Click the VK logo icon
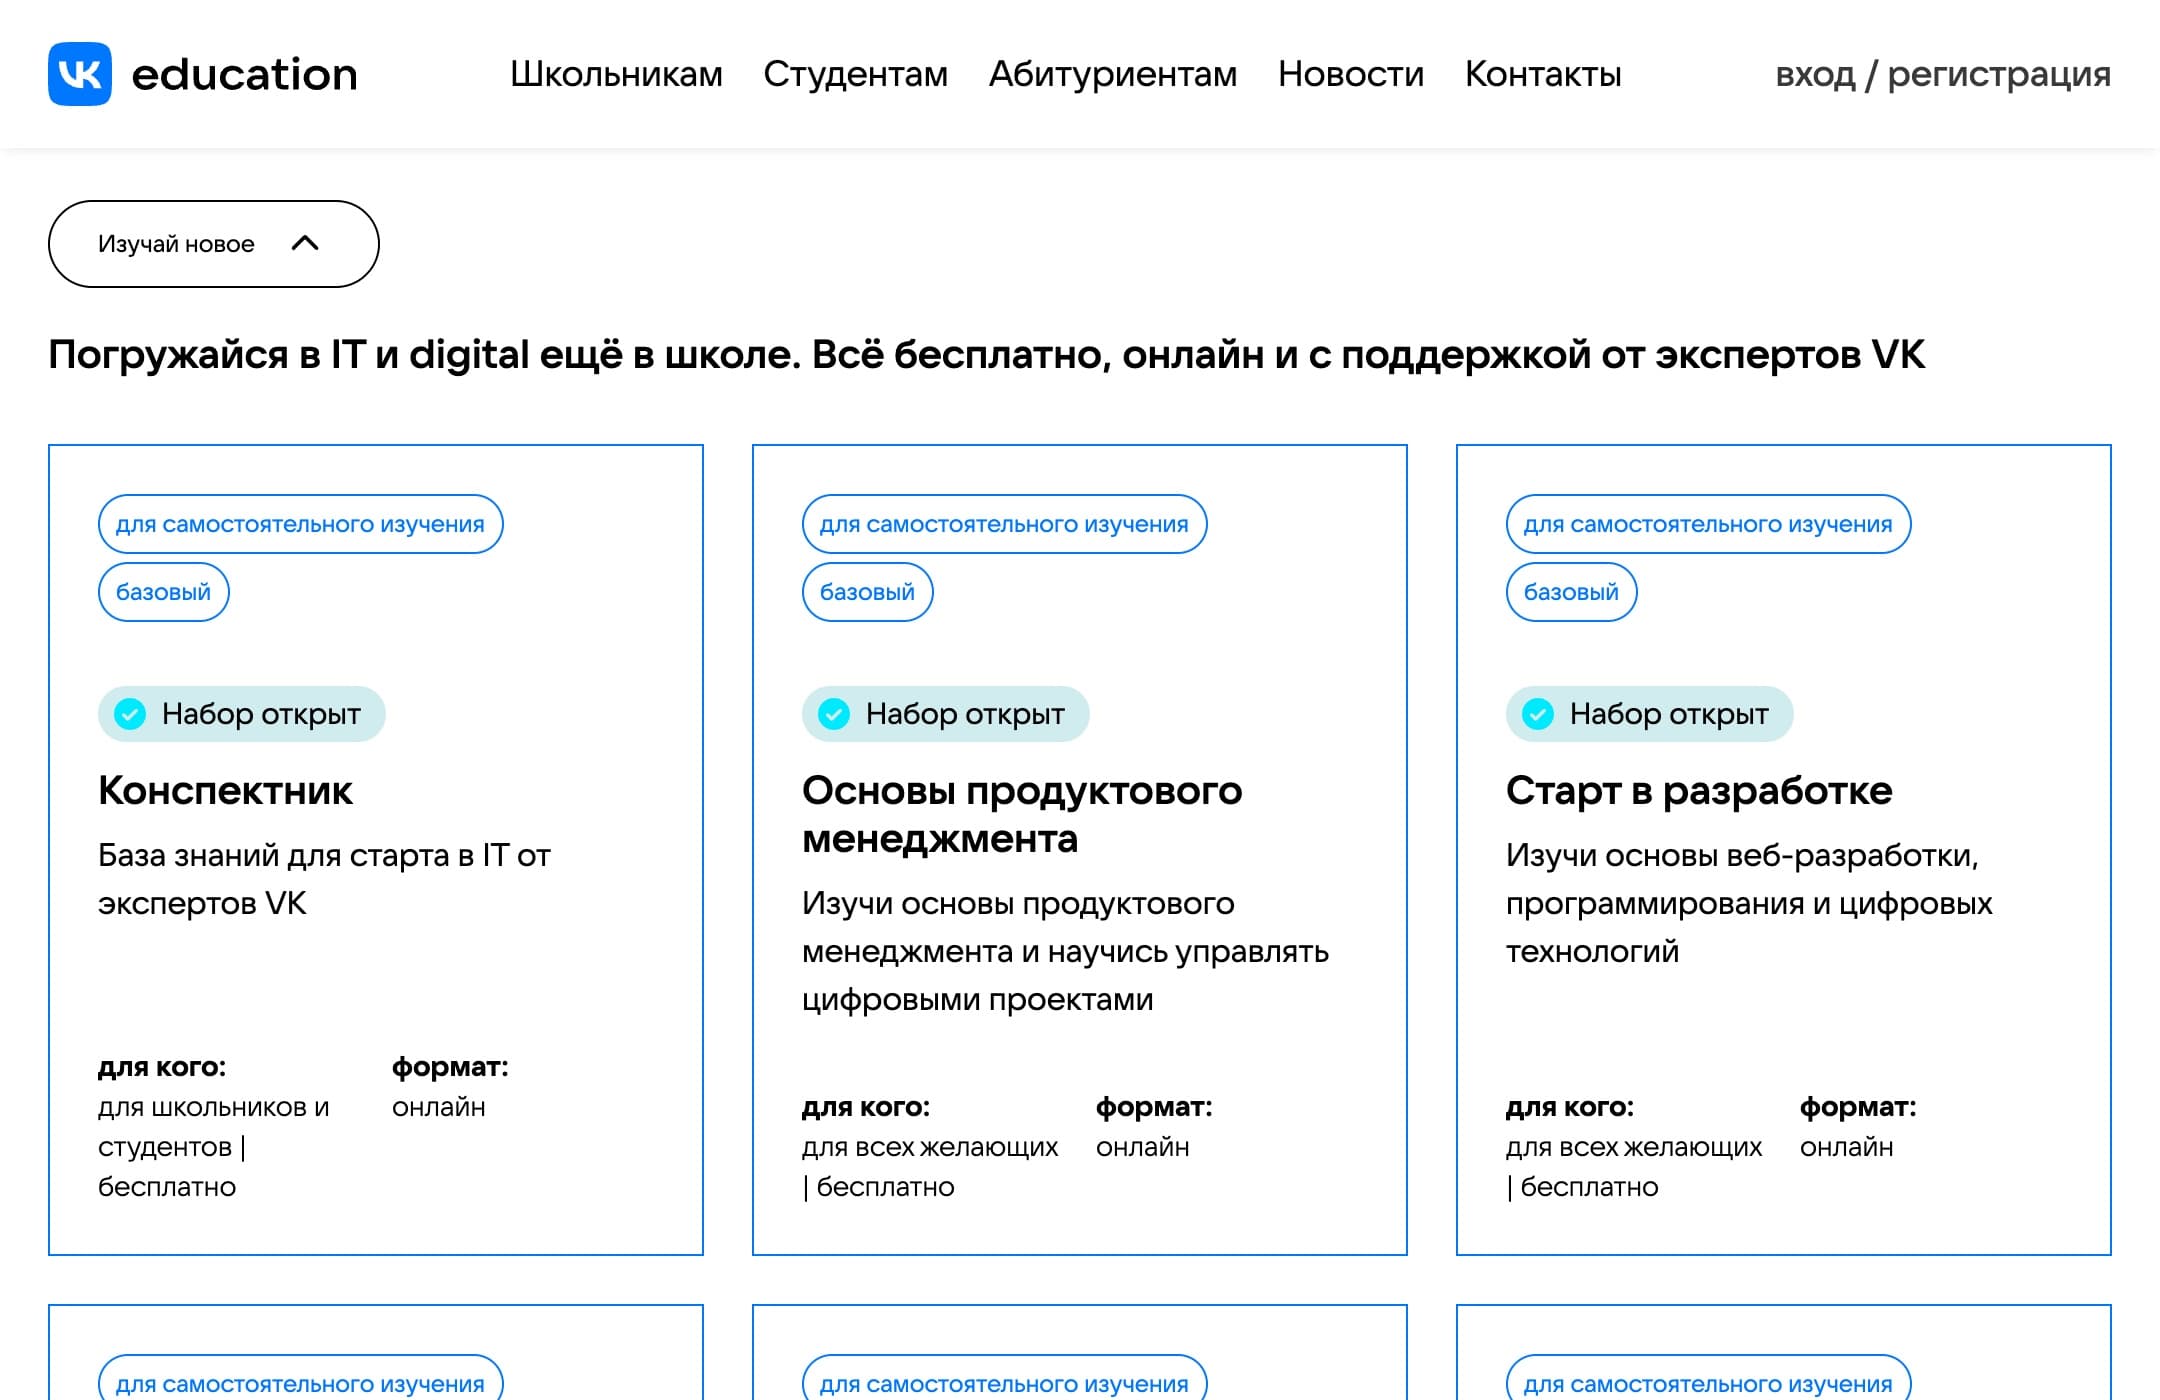This screenshot has width=2160, height=1400. click(x=80, y=74)
